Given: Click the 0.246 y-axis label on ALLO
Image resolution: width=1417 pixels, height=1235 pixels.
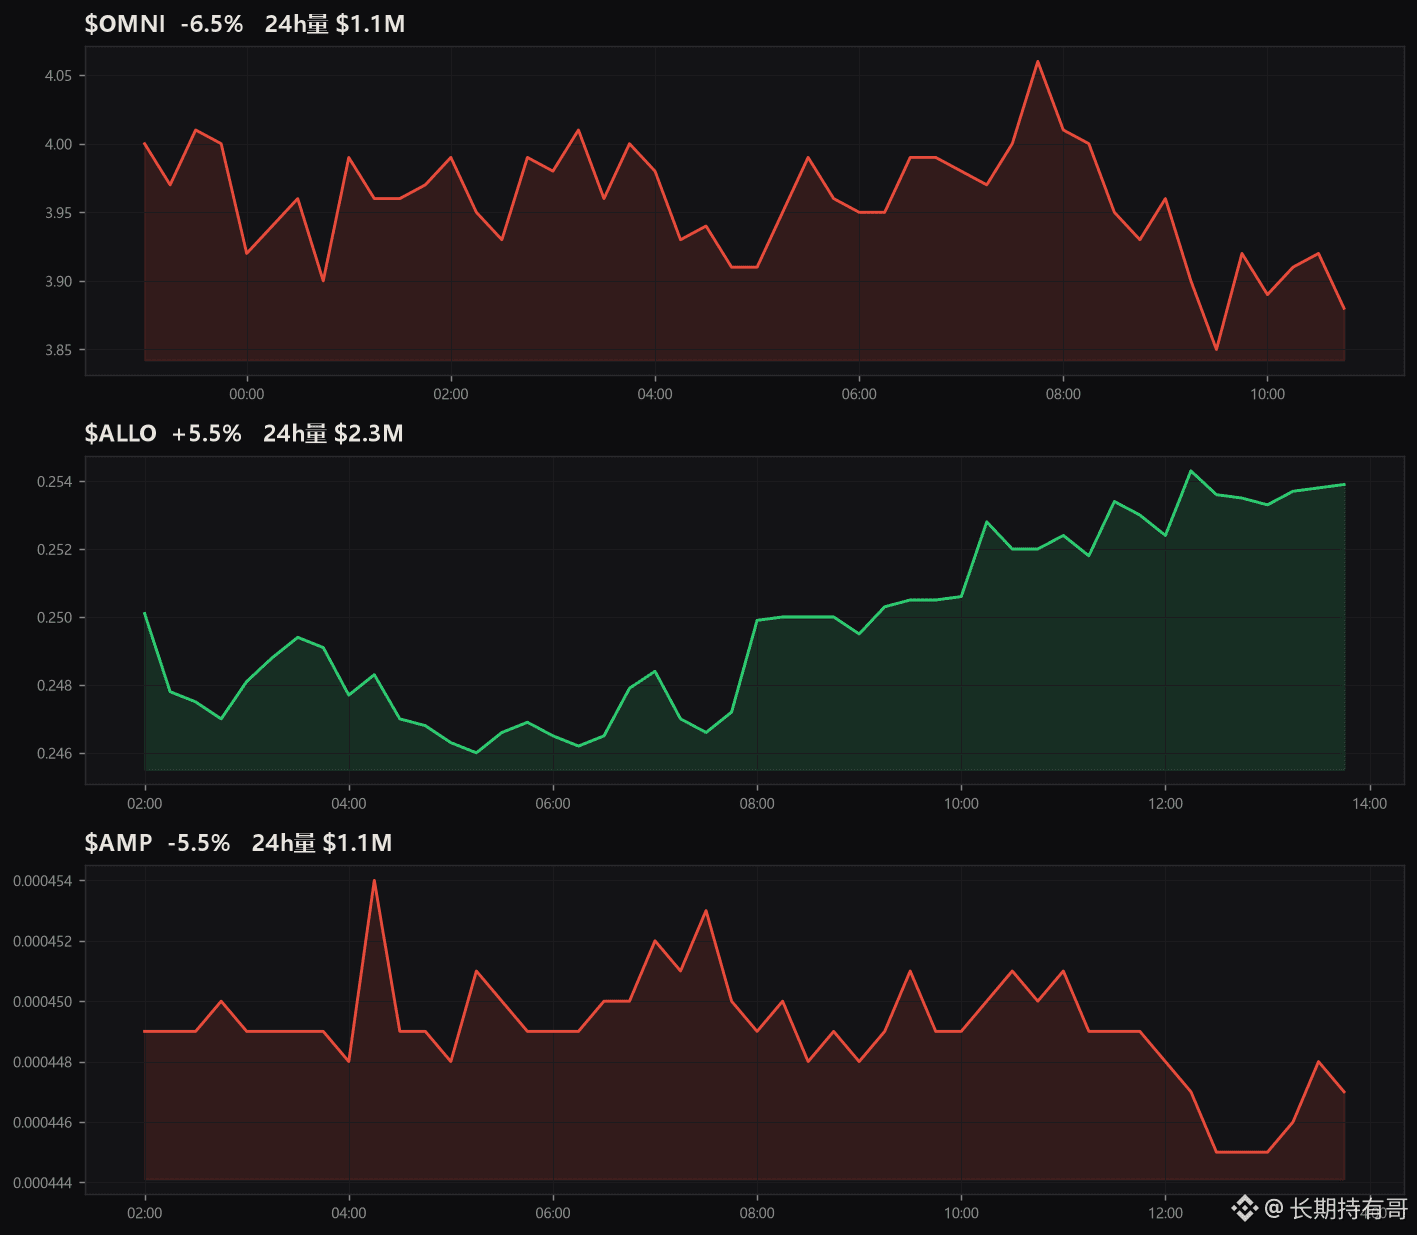Looking at the screenshot, I should 55,754.
